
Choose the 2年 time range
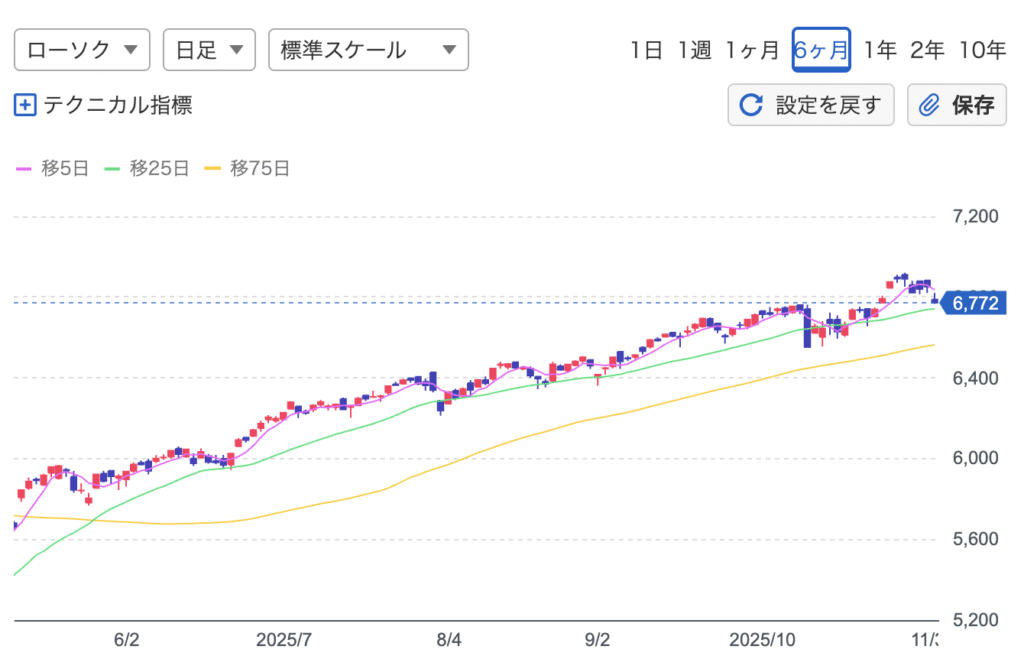click(927, 50)
